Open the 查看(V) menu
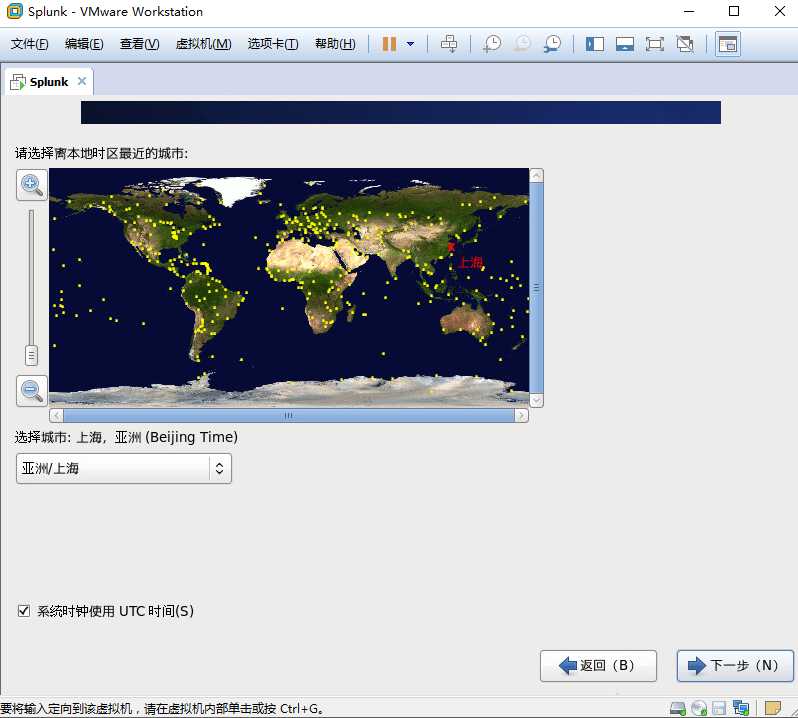 point(139,44)
